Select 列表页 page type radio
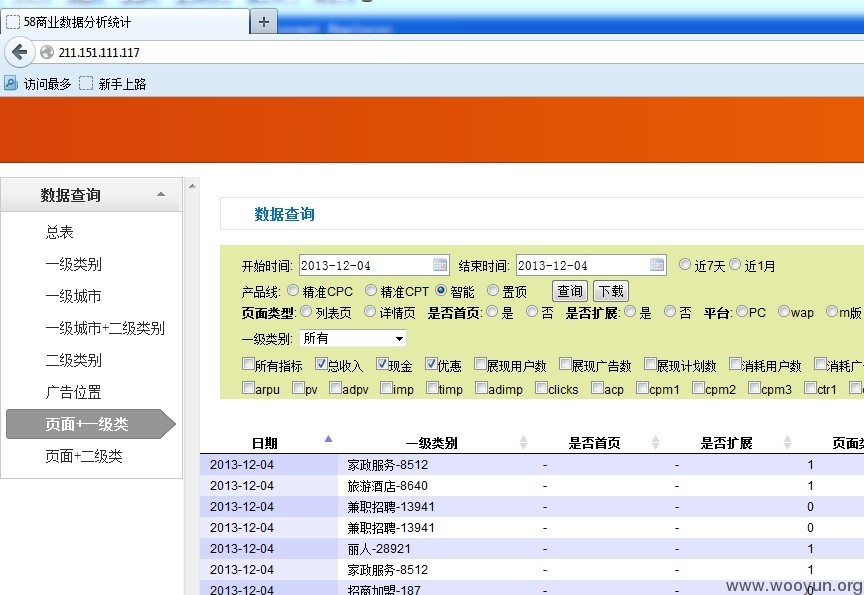 pyautogui.click(x=306, y=311)
